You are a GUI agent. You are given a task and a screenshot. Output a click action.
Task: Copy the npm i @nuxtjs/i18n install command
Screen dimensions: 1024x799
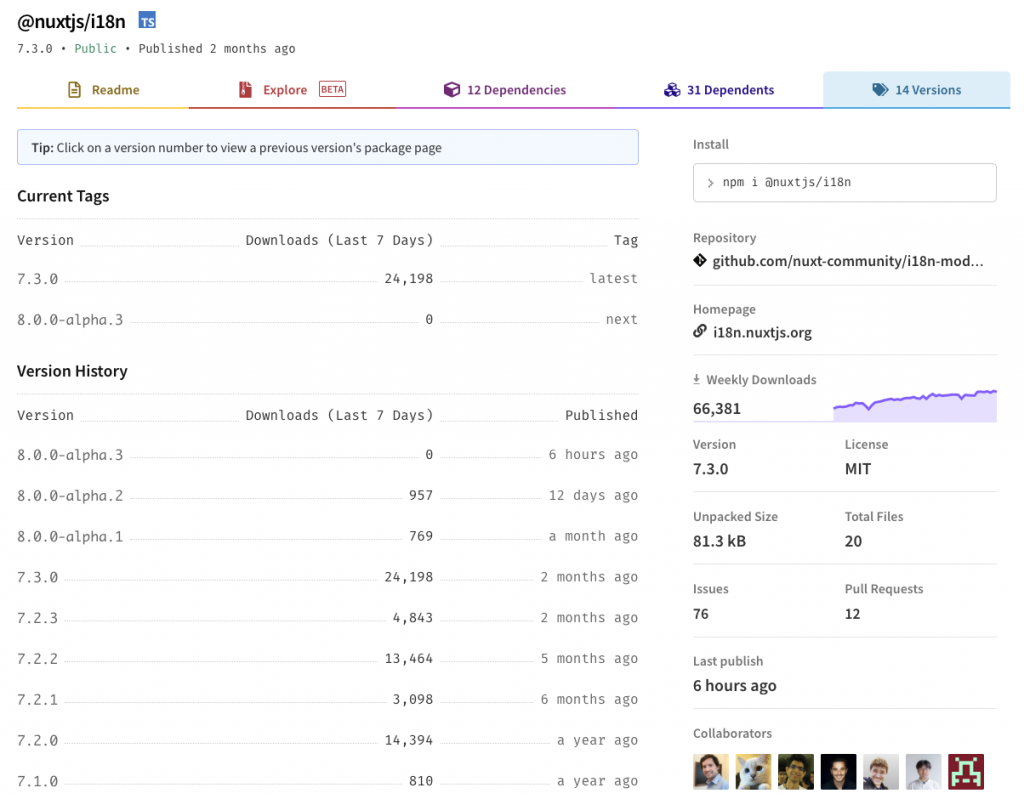(844, 182)
